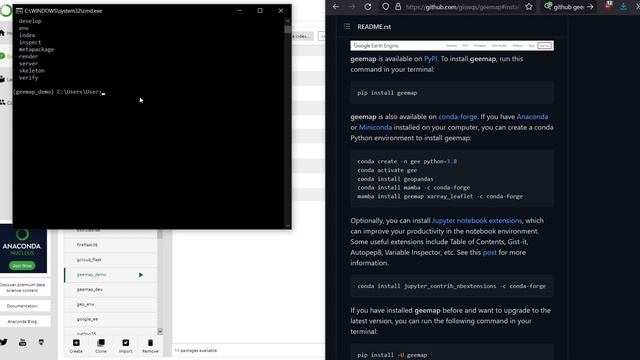Click Join Now on Anaconda Nucleus
The width and height of the screenshot is (640, 360).
coord(22,266)
